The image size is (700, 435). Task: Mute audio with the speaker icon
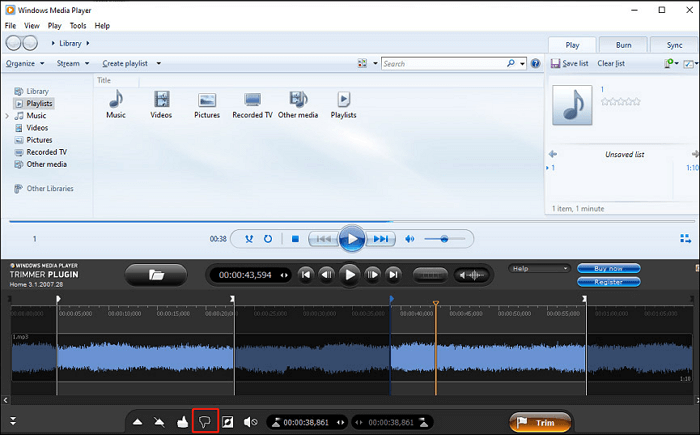click(x=250, y=422)
